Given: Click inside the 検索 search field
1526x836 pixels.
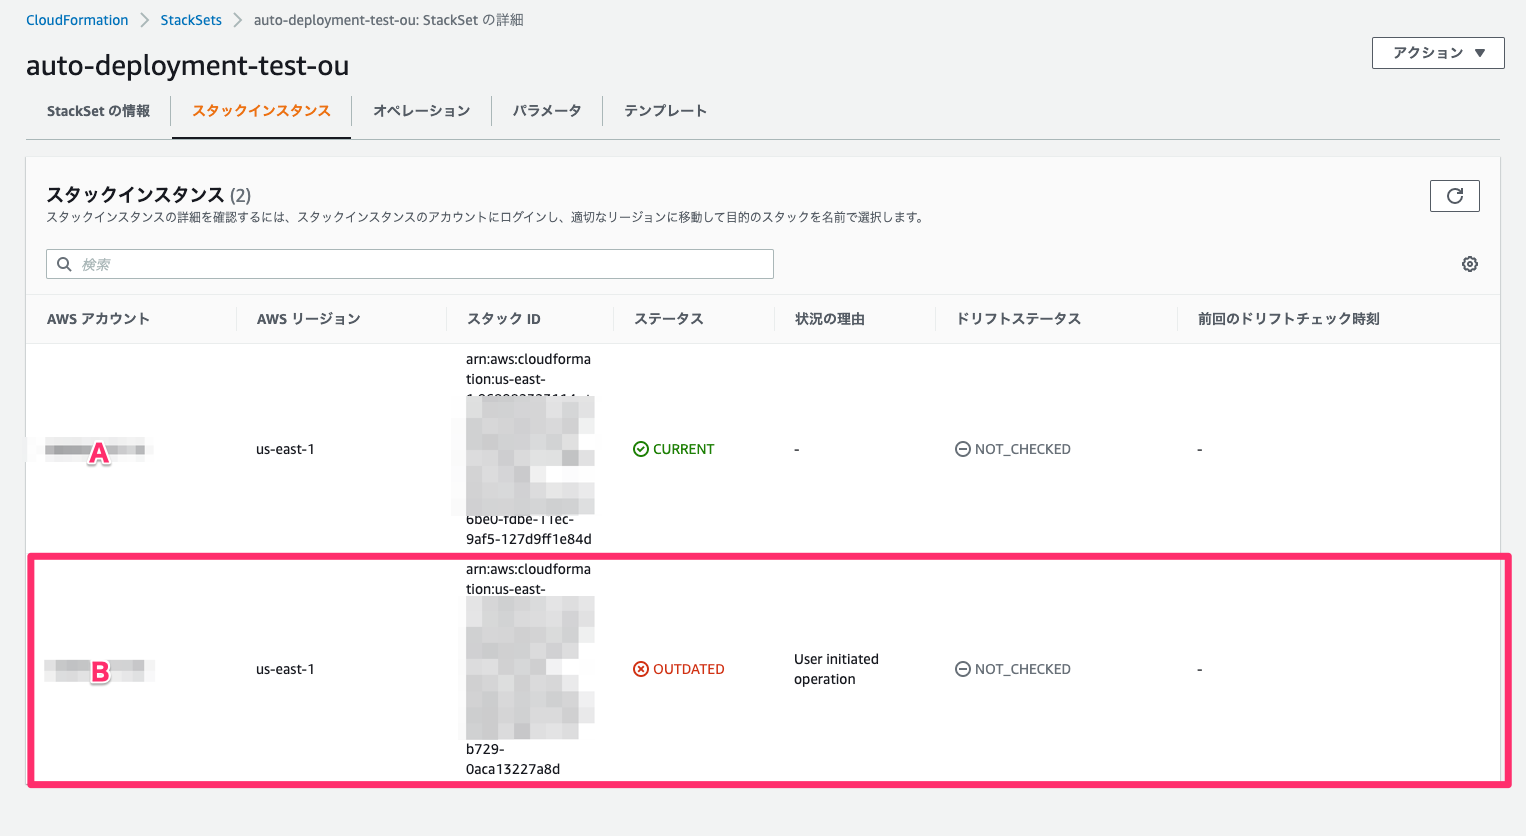Looking at the screenshot, I should [x=400, y=263].
